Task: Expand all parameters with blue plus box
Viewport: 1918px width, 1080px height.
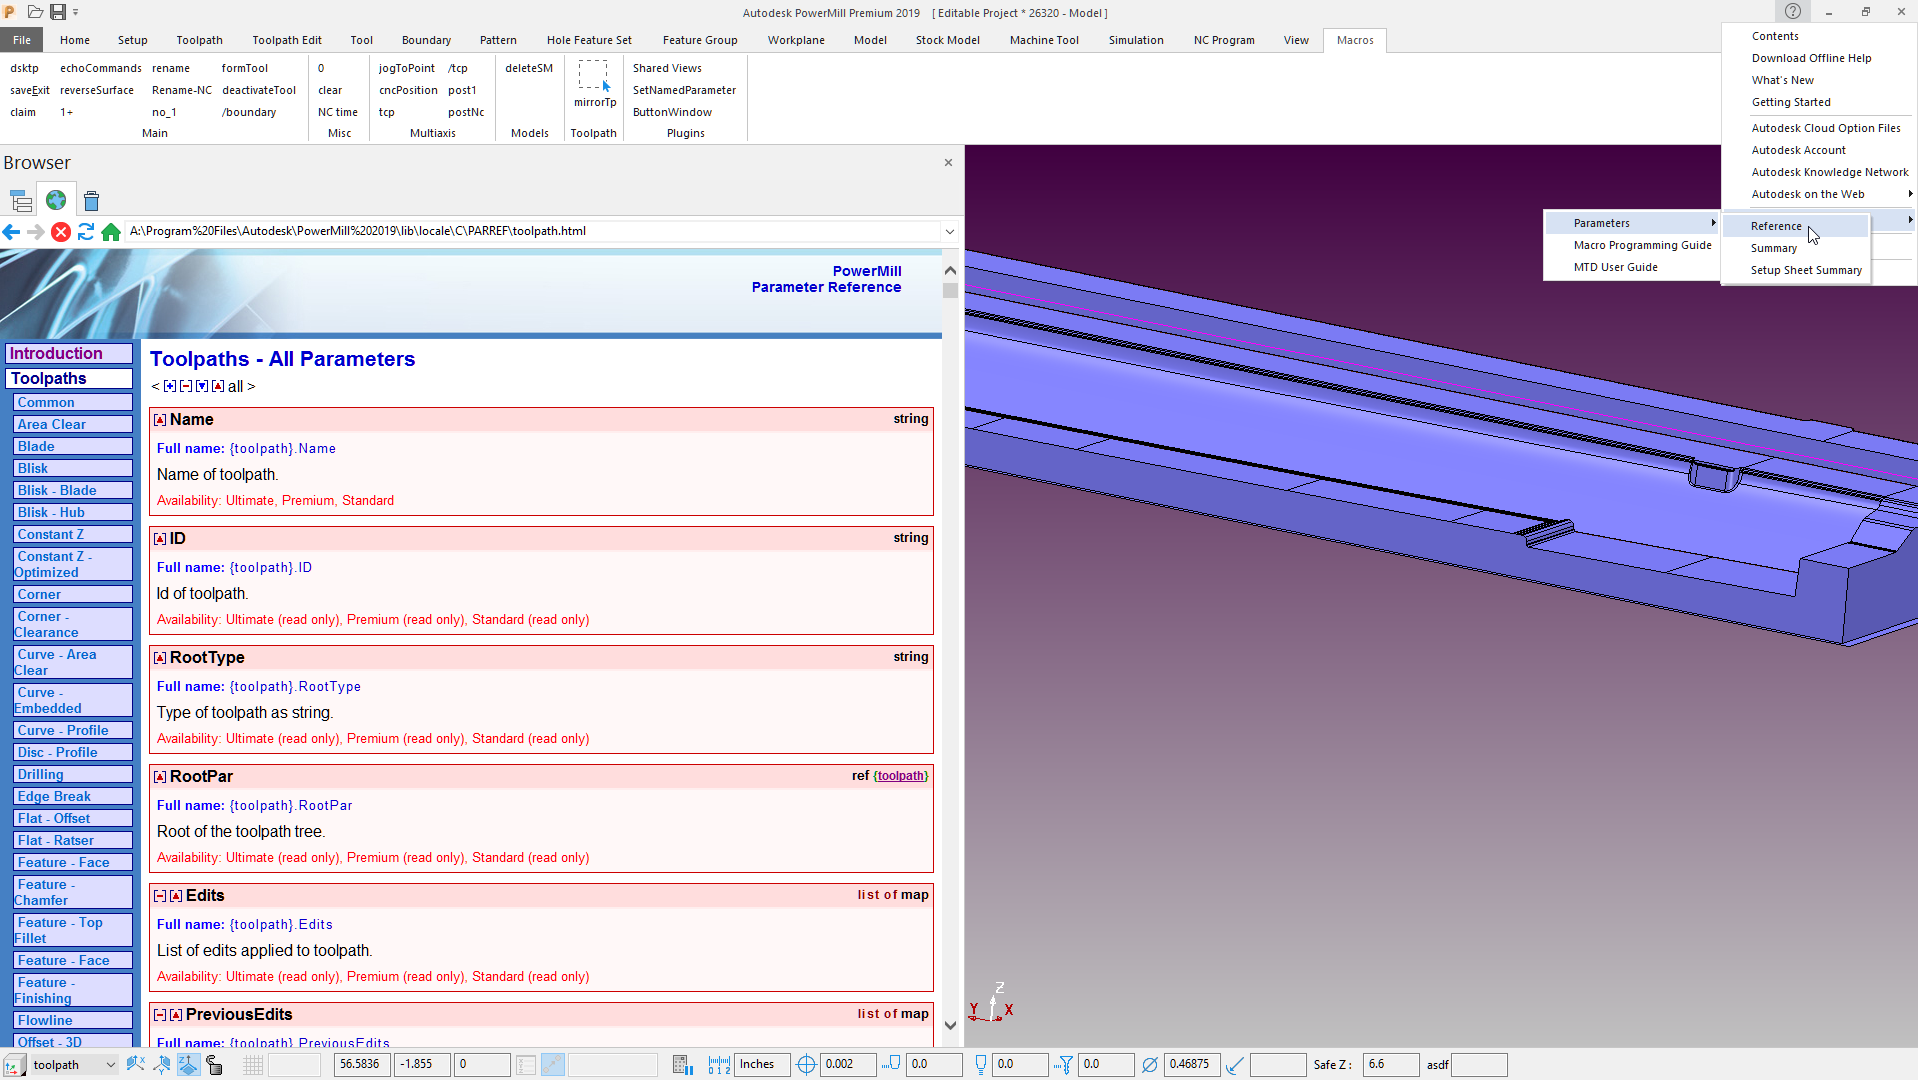Action: pos(170,386)
